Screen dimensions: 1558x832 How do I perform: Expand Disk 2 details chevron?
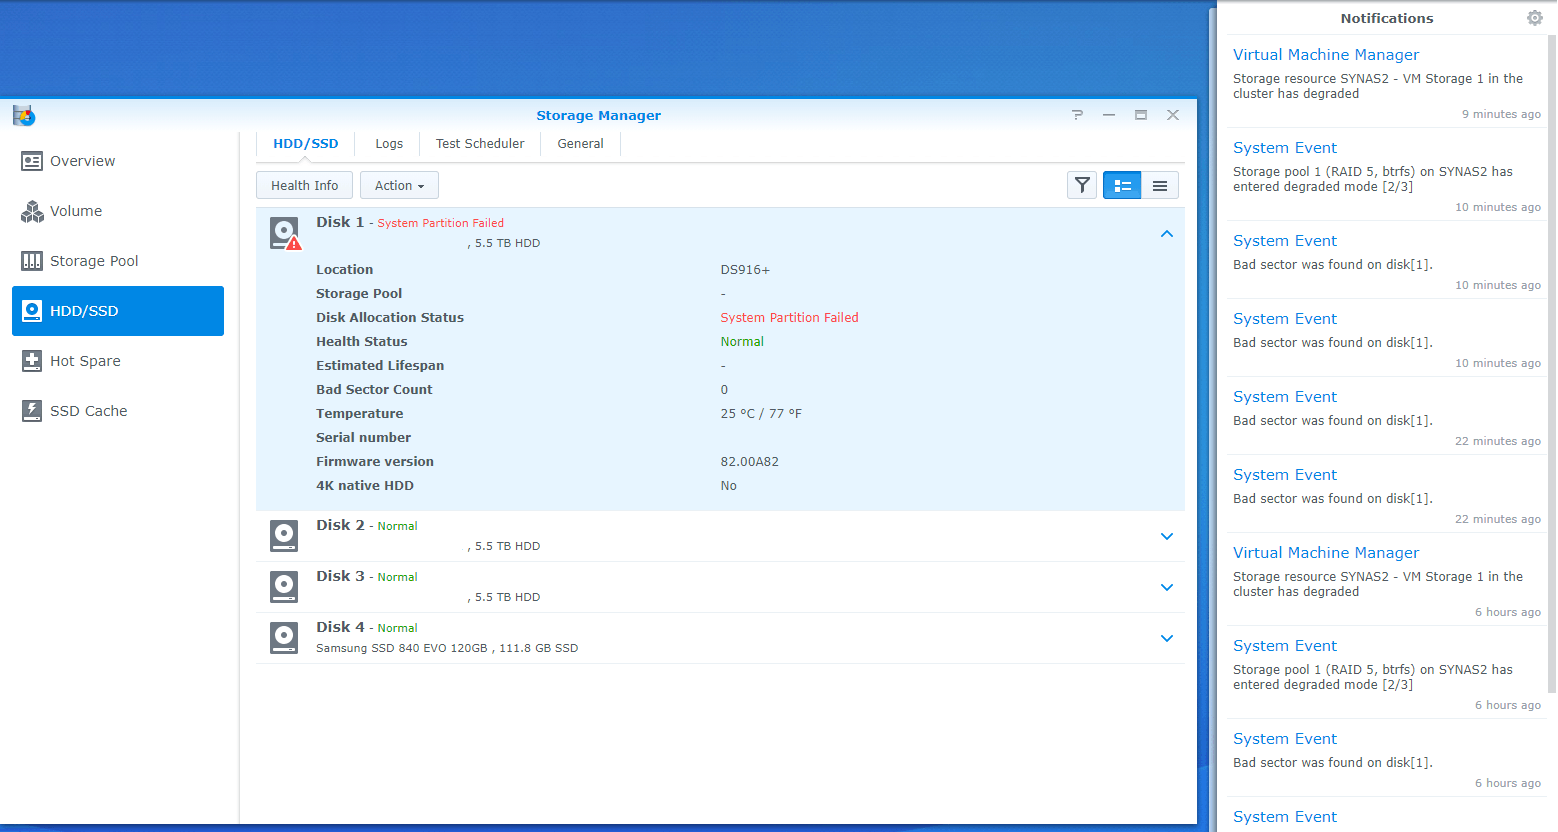(x=1166, y=536)
